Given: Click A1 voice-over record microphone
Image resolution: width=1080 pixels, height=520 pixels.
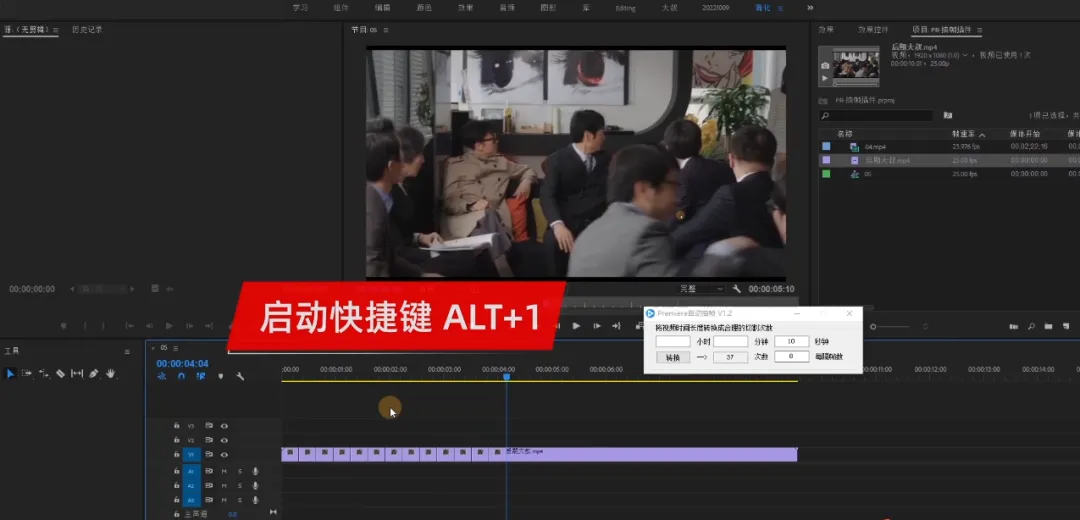Looking at the screenshot, I should 256,471.
